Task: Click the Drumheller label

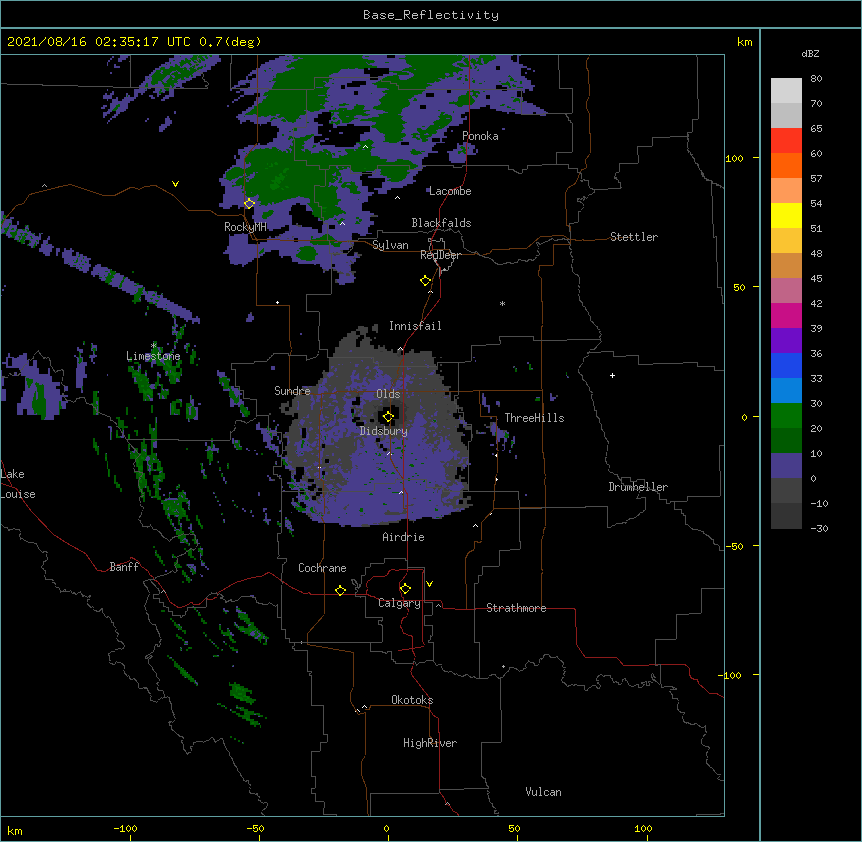Action: (x=638, y=487)
